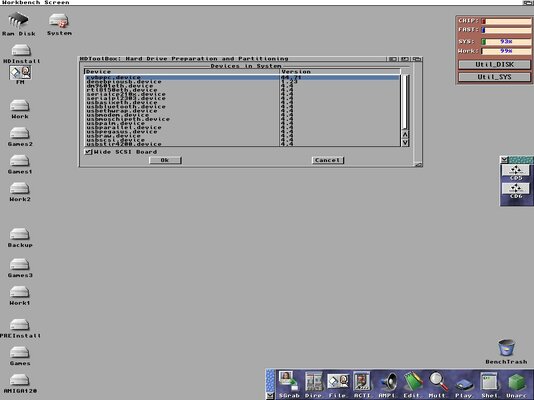Click device list scroll down arrow
534x400 pixels.
pyautogui.click(x=405, y=142)
